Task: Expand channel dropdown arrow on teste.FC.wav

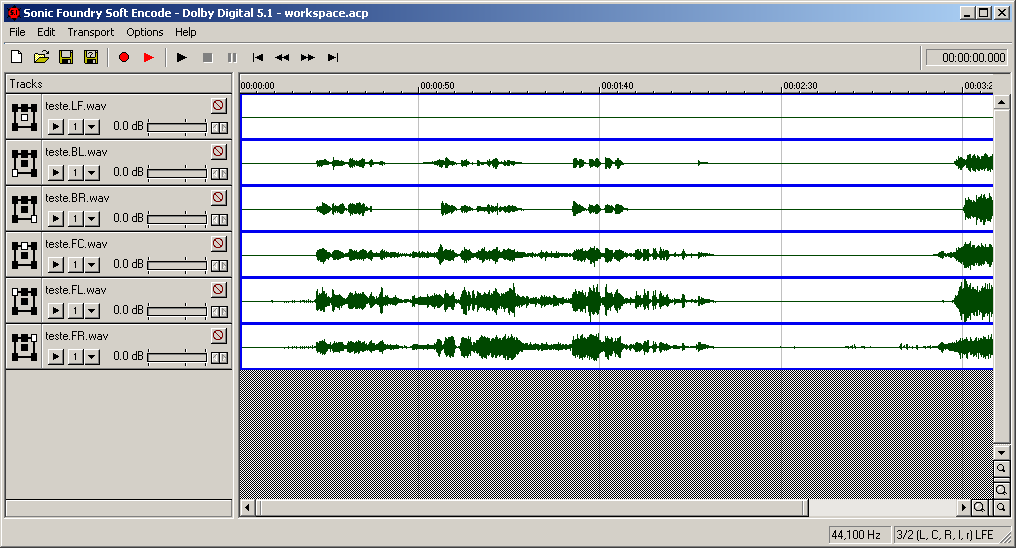Action: [x=92, y=265]
